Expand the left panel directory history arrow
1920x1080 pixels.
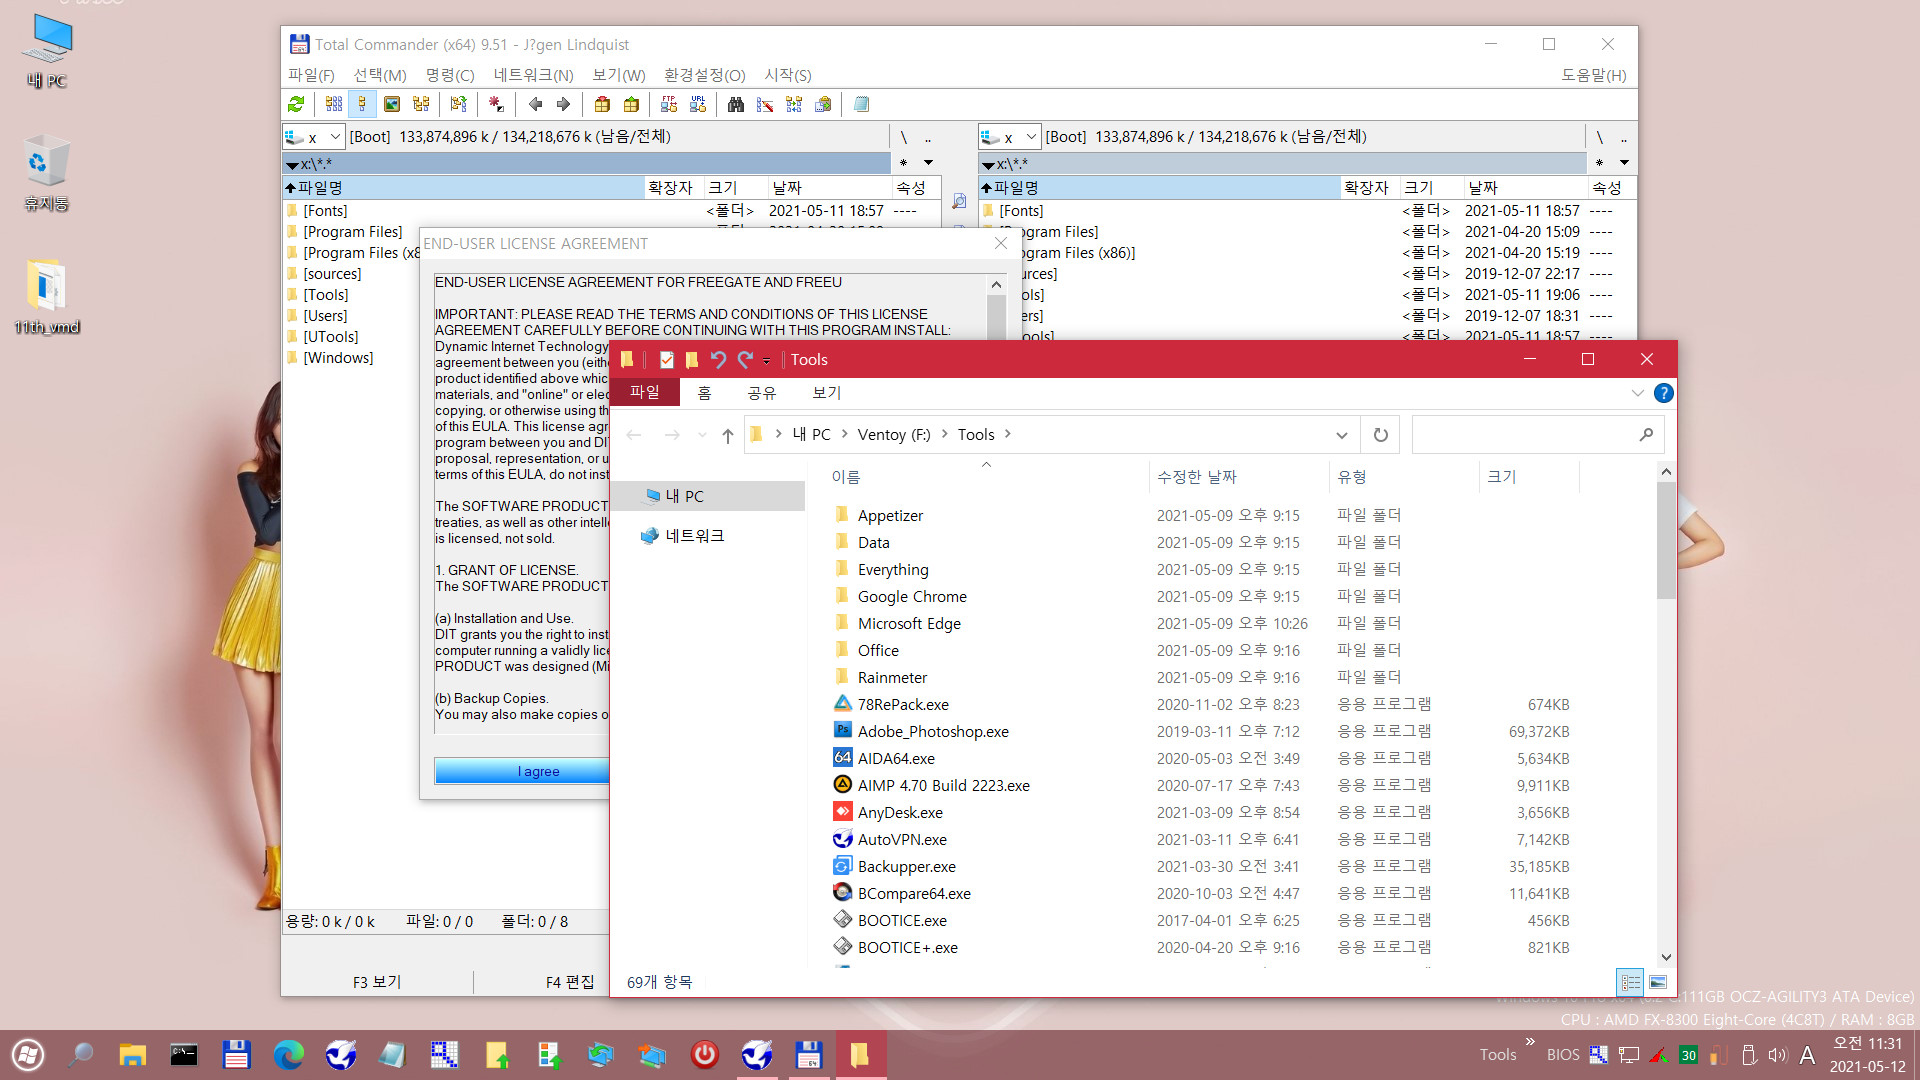point(928,162)
